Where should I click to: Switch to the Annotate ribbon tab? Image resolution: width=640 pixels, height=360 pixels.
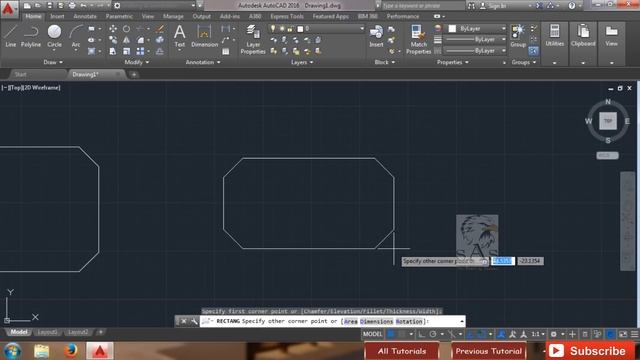tap(85, 16)
